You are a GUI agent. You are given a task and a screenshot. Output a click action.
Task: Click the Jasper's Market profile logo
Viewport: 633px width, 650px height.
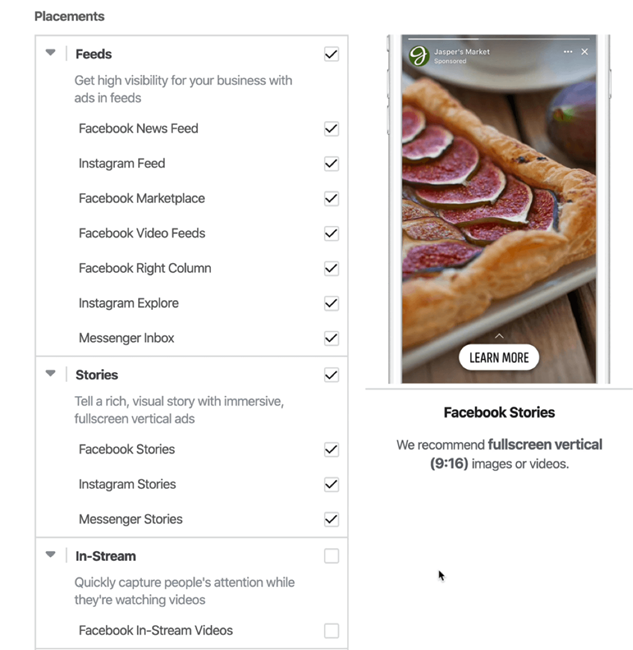pos(419,56)
